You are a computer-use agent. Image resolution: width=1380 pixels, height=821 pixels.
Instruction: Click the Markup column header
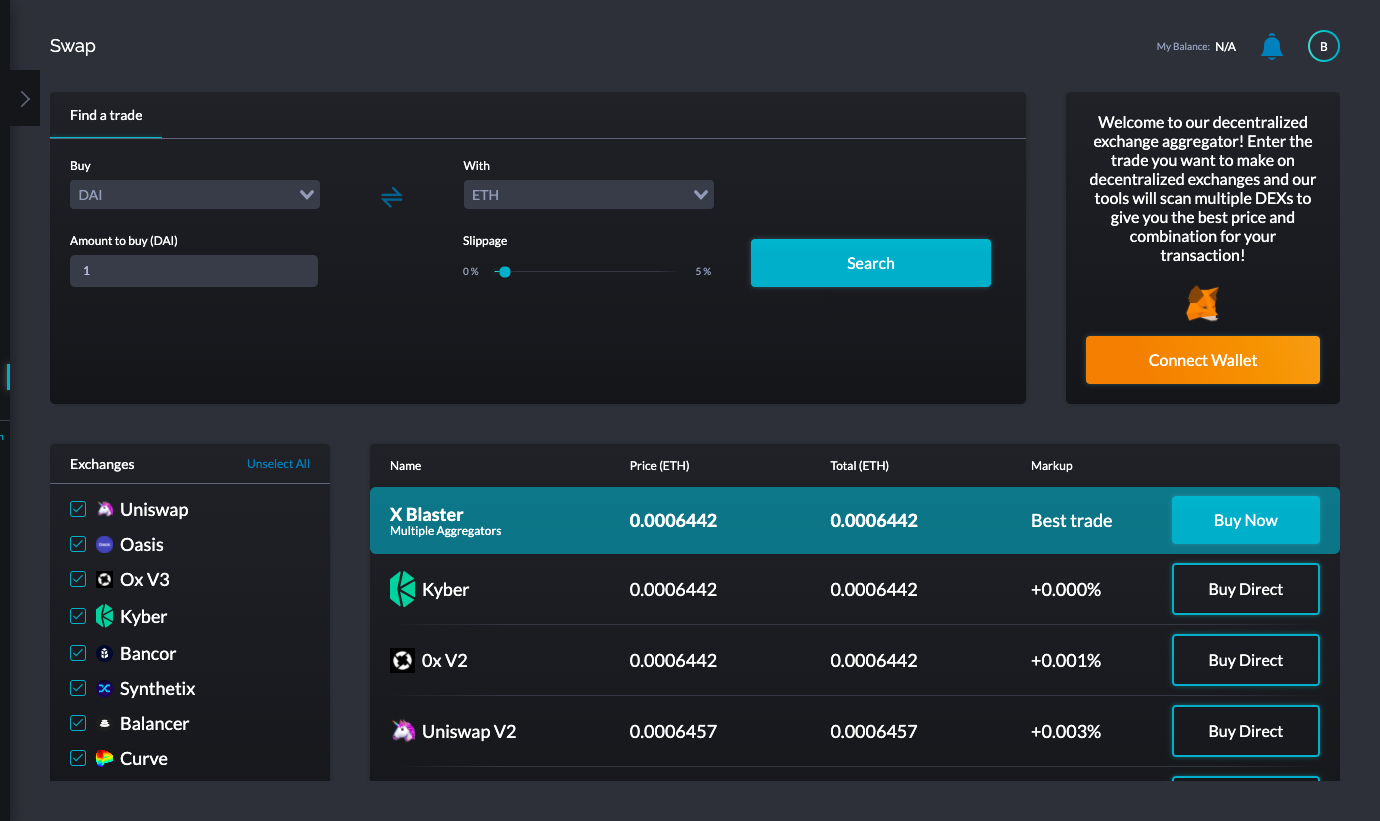point(1052,466)
